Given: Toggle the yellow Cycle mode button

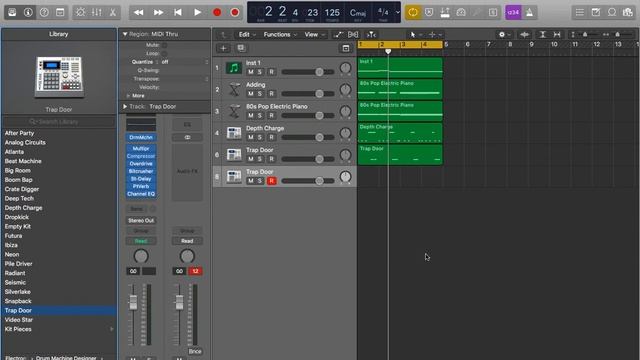Looking at the screenshot, I should point(413,12).
